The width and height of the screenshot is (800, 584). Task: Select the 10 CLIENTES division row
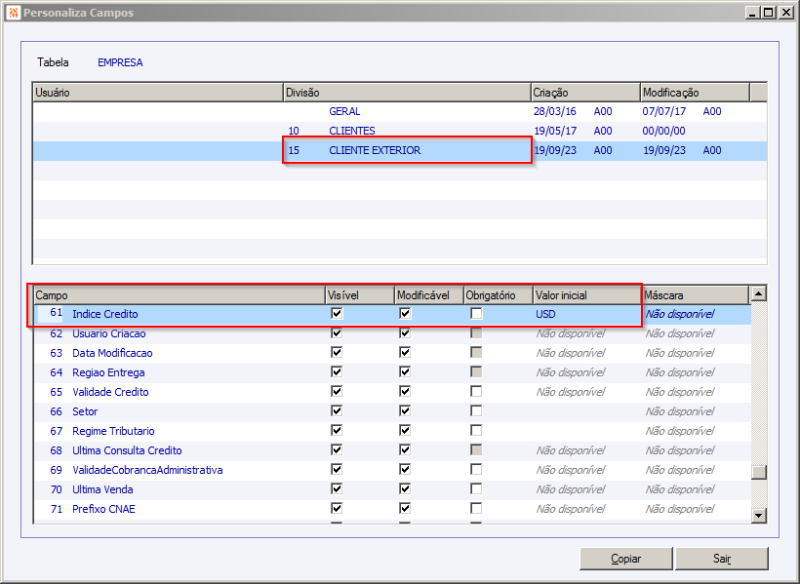pos(400,131)
